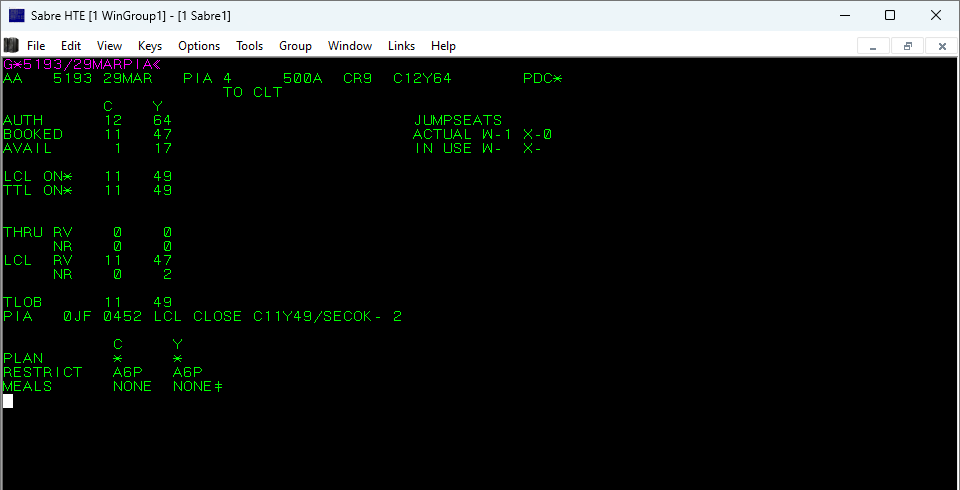Image resolution: width=960 pixels, height=490 pixels.
Task: Minimize the inner Sabre1 child window
Action: [874, 46]
